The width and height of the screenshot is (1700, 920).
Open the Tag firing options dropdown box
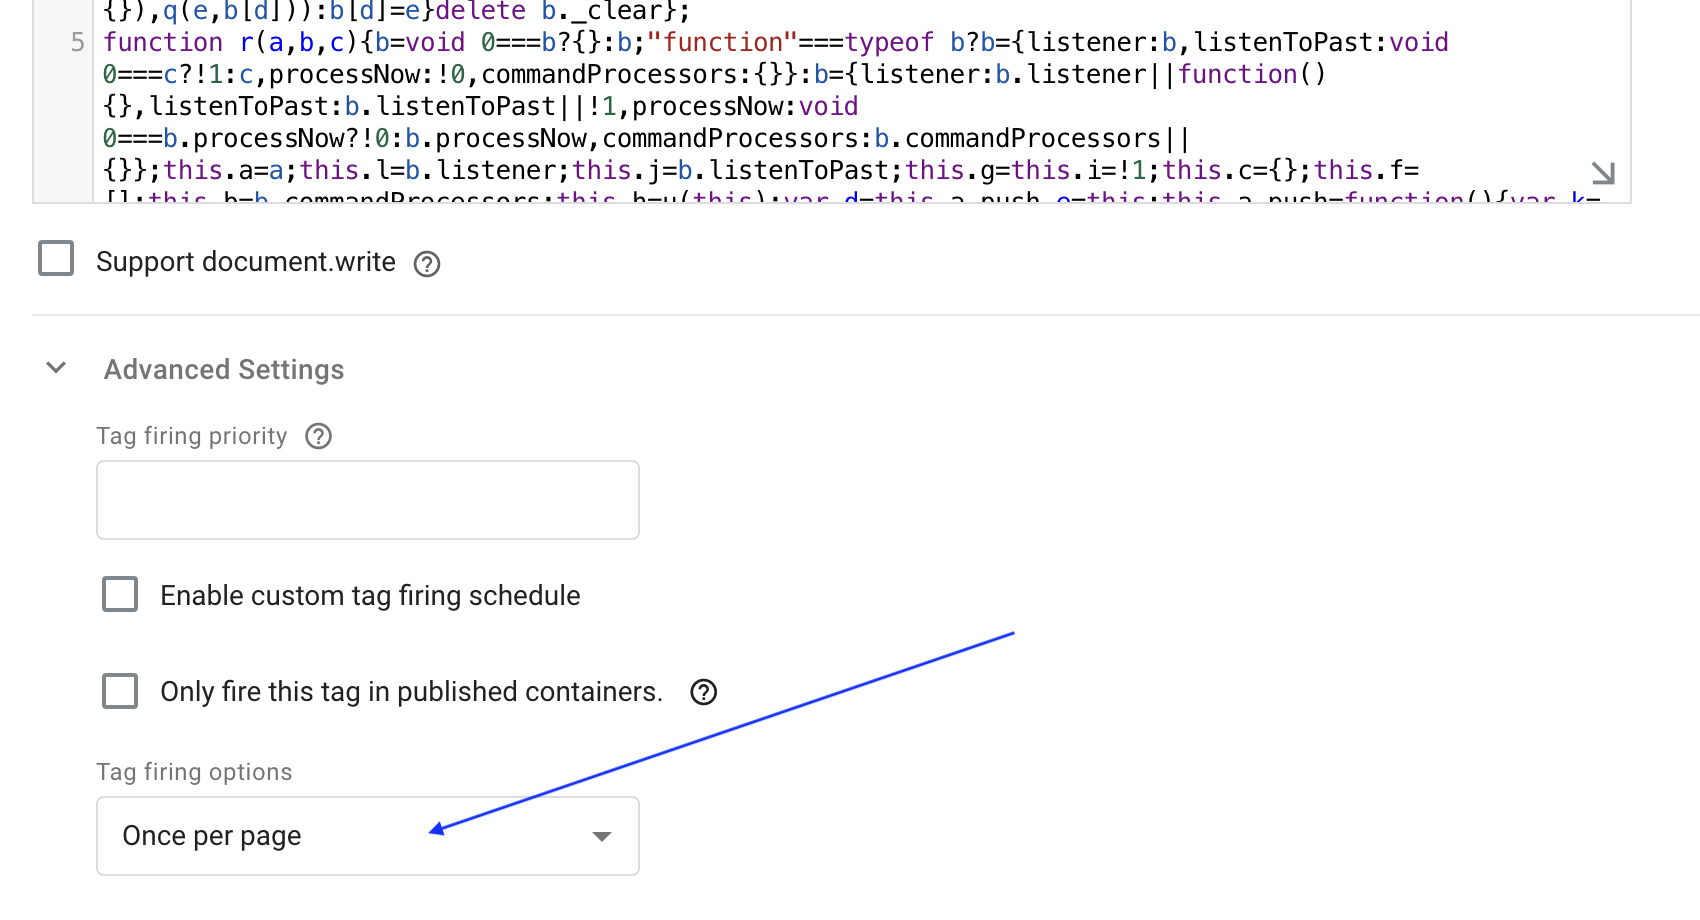367,836
